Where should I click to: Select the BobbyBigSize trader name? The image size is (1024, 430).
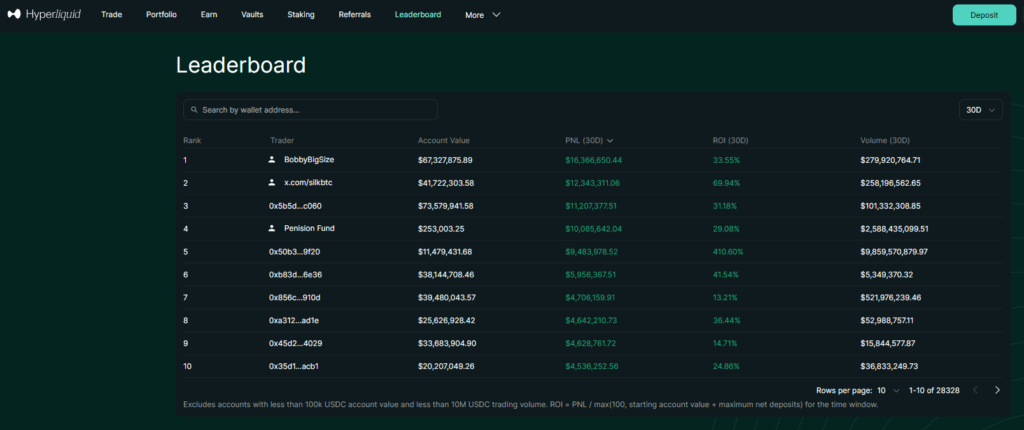pyautogui.click(x=308, y=159)
